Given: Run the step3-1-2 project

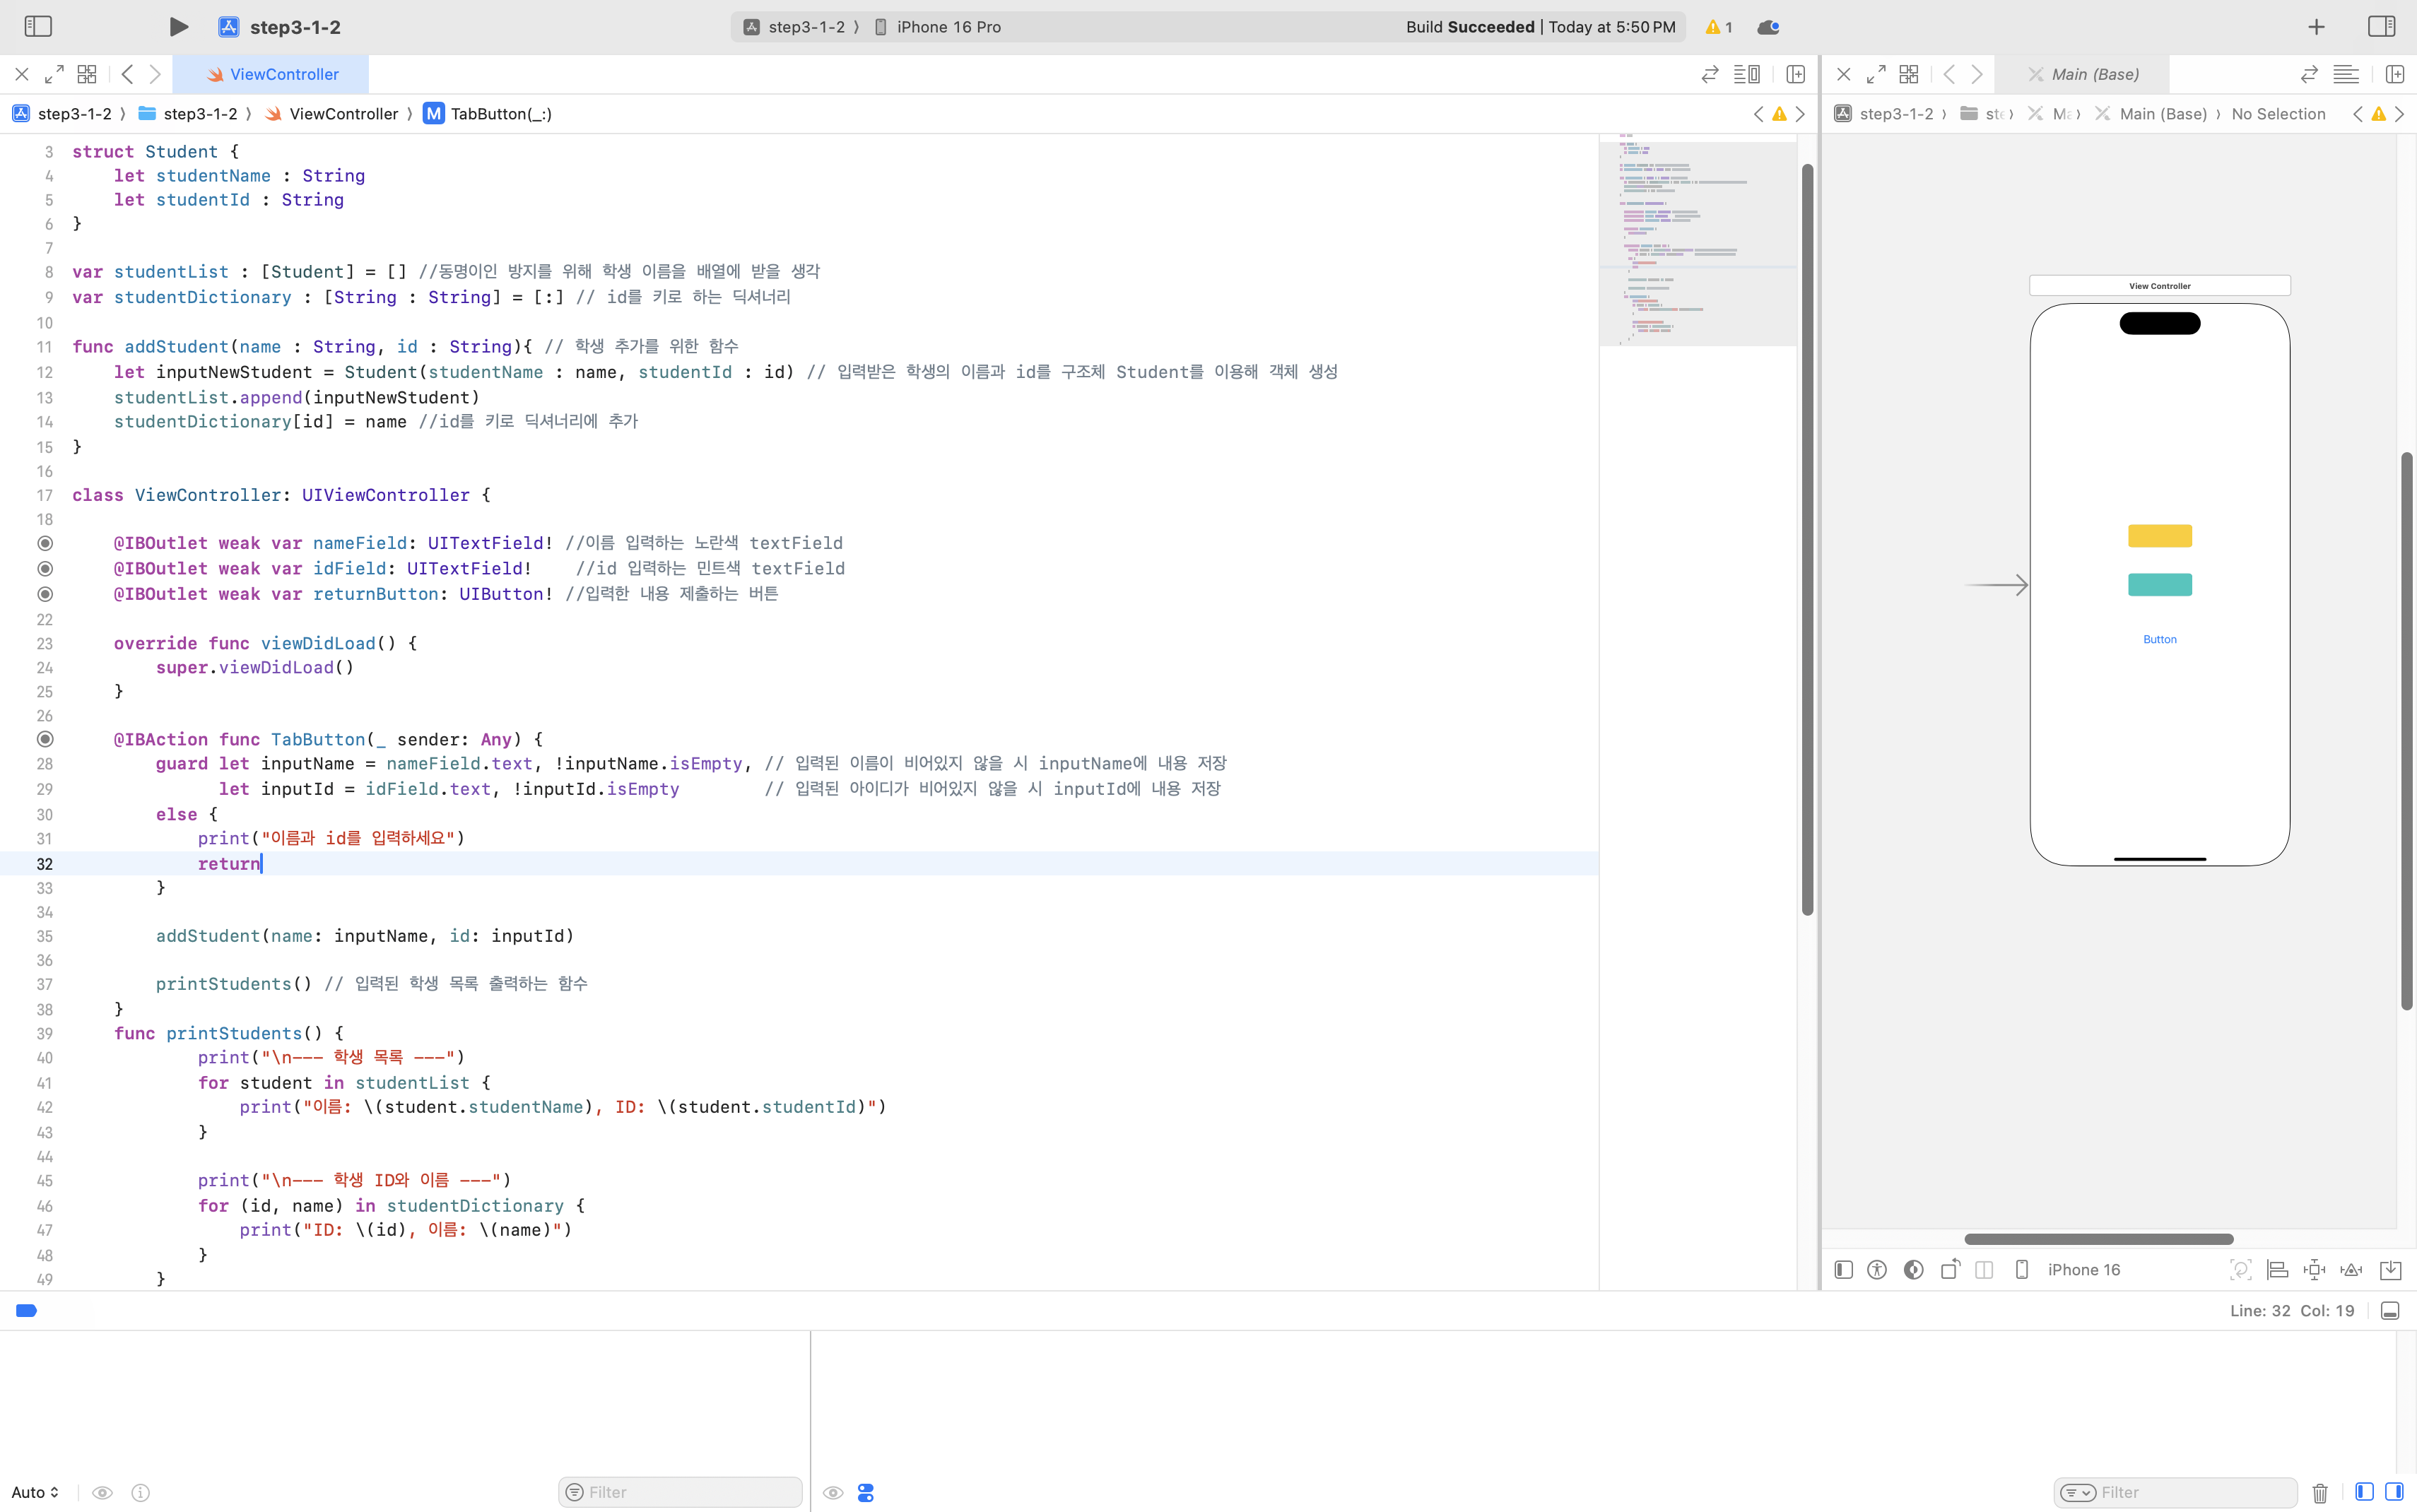Looking at the screenshot, I should pos(178,27).
